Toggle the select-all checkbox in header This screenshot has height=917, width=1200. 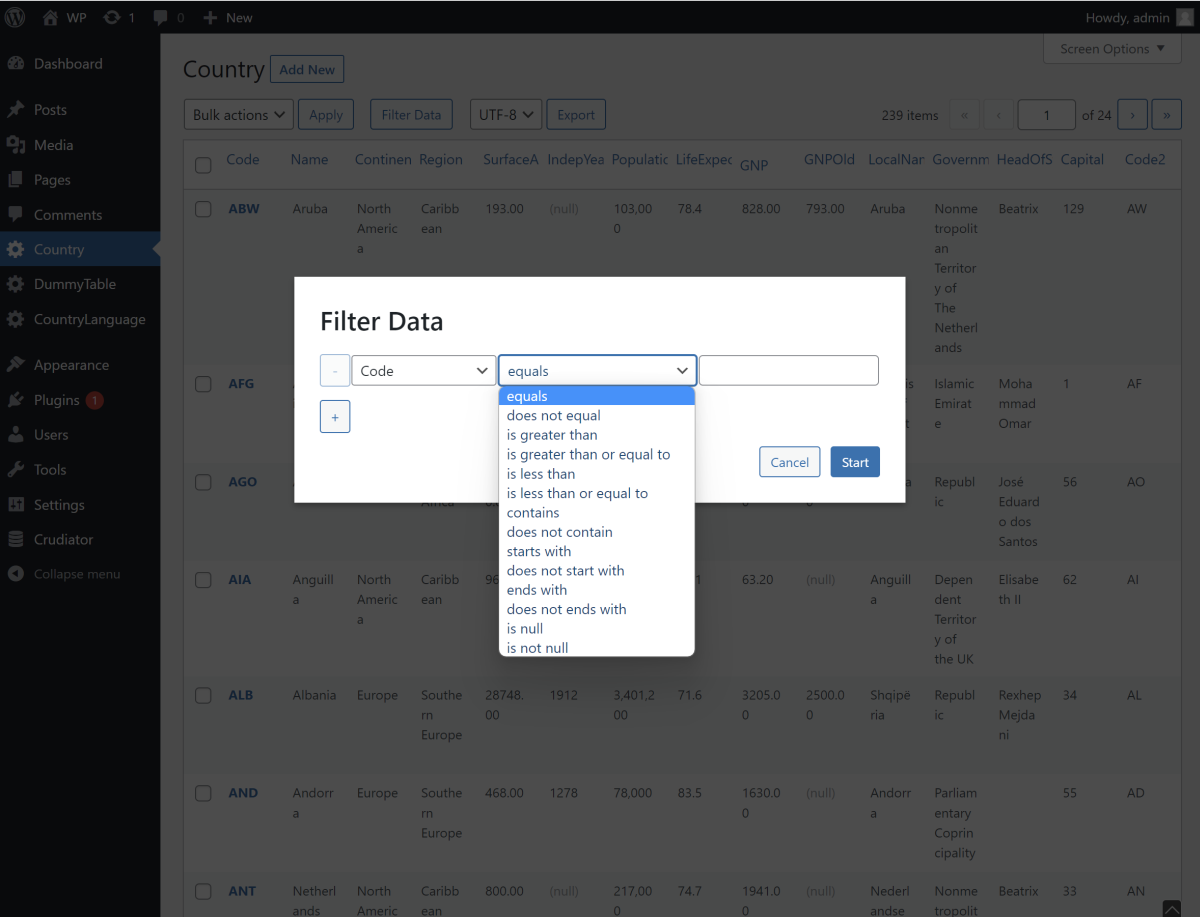point(203,165)
